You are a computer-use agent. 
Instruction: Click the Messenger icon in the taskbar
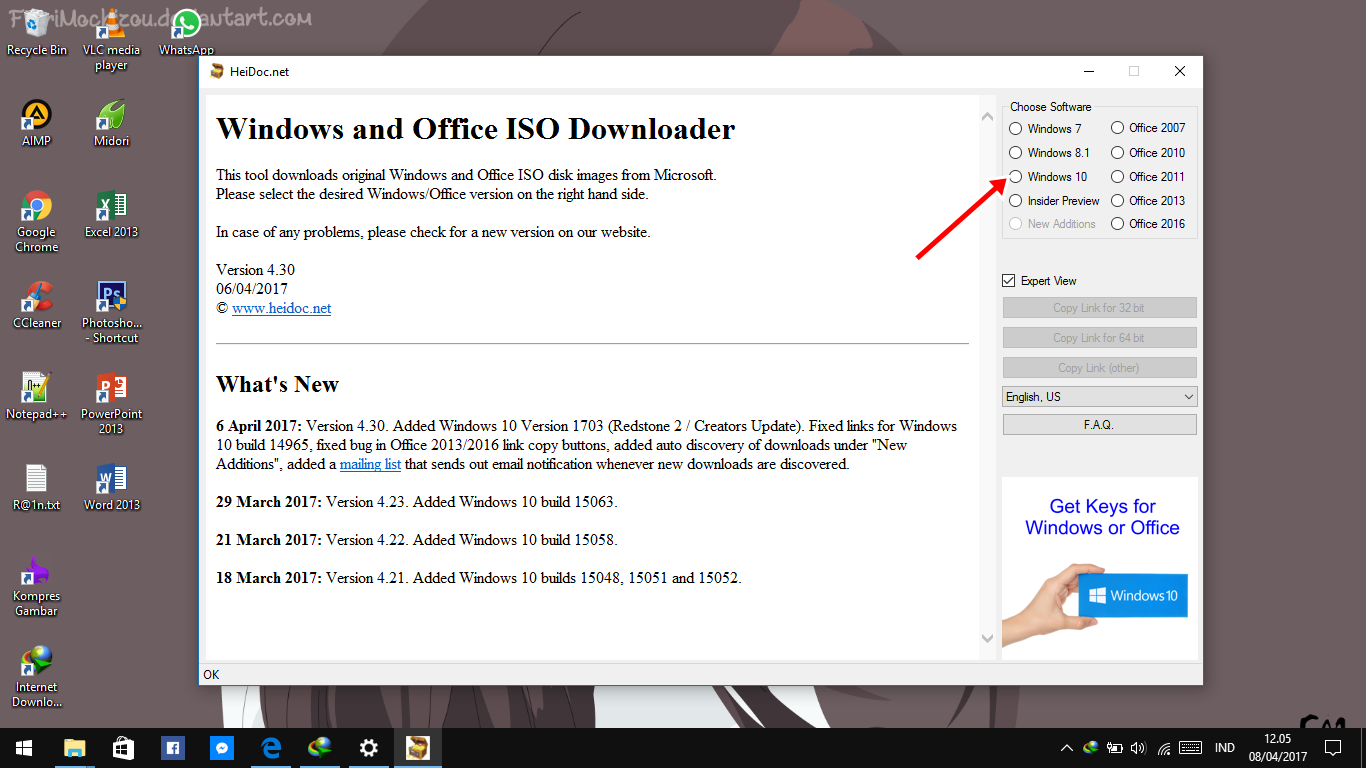(222, 748)
